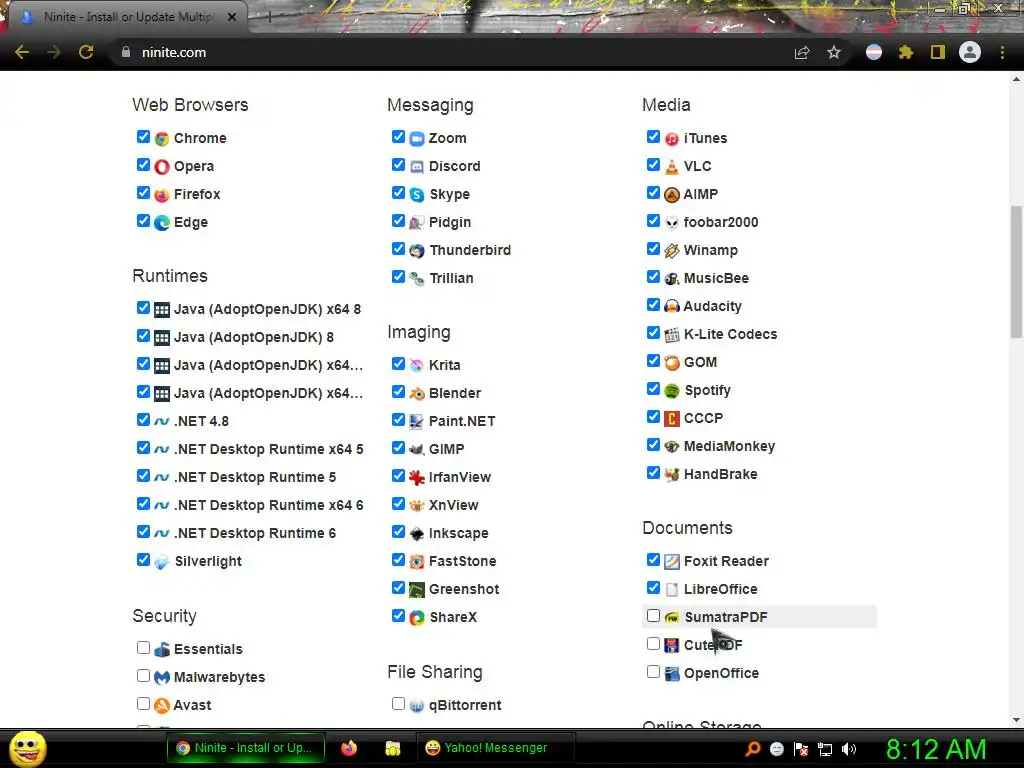Open the browser profile avatar menu
The height and width of the screenshot is (768, 1024).
[970, 52]
